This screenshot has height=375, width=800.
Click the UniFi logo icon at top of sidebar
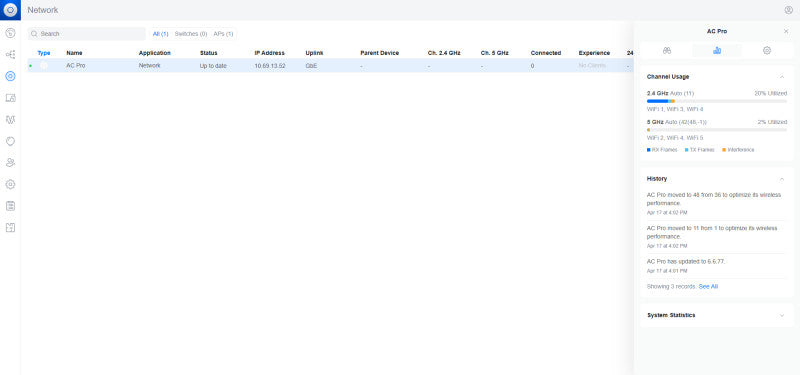pyautogui.click(x=10, y=10)
